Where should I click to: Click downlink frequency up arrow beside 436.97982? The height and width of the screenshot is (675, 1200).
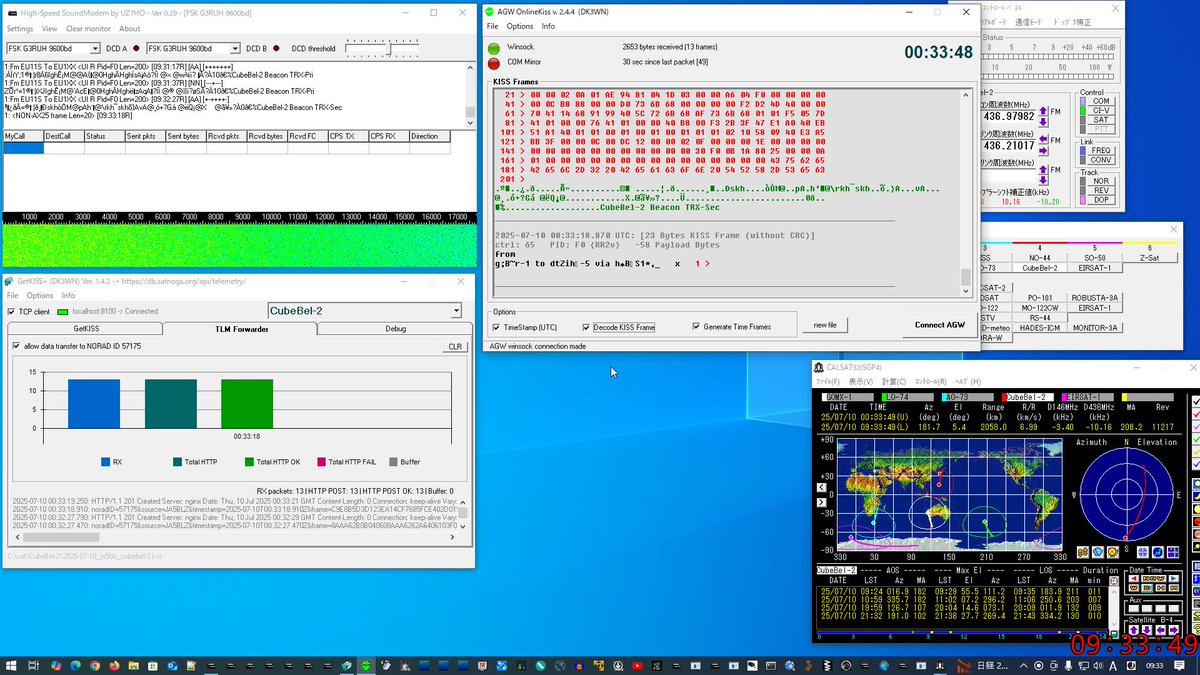[1043, 111]
